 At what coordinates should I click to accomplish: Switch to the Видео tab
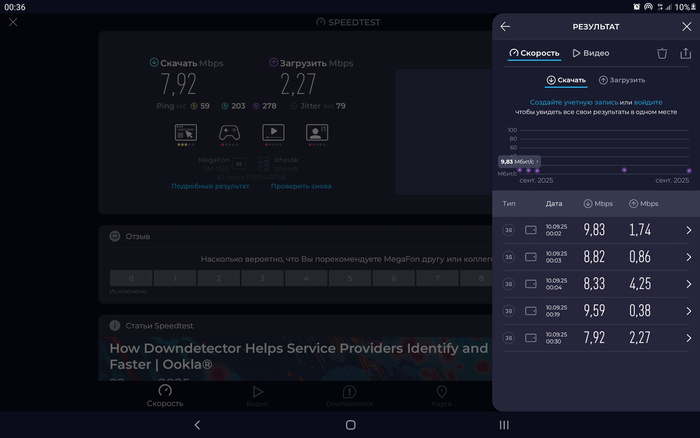591,53
